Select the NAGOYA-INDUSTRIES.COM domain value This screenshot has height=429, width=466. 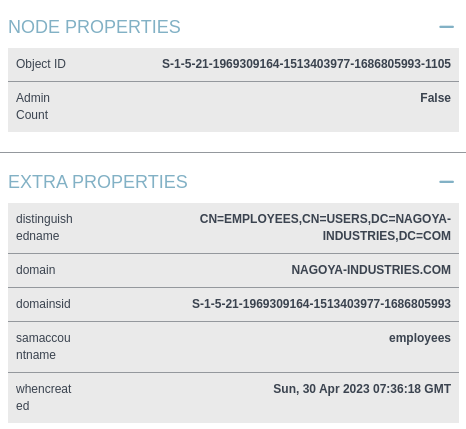371,270
